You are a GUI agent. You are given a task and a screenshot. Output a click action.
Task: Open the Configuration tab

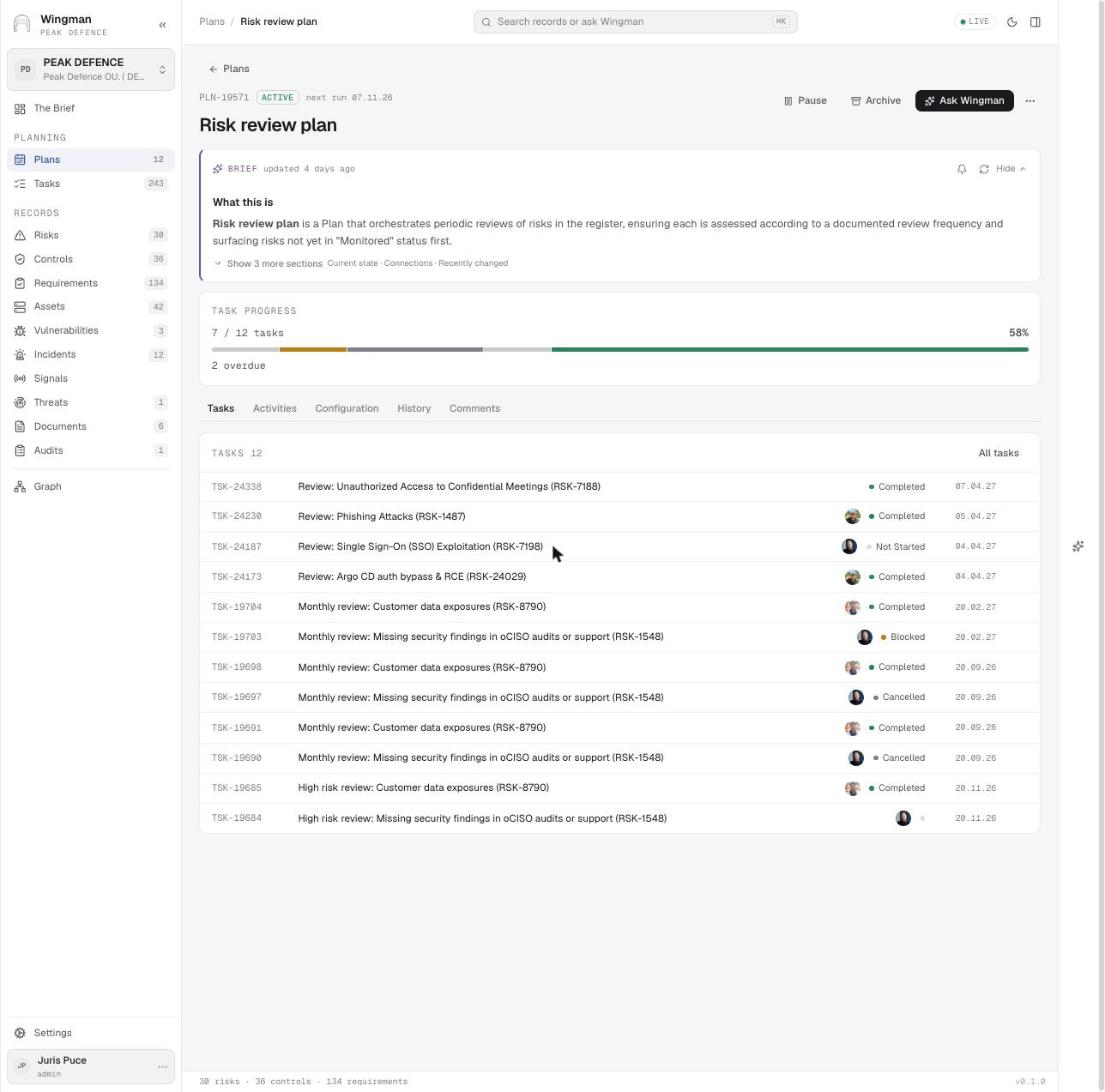tap(347, 409)
